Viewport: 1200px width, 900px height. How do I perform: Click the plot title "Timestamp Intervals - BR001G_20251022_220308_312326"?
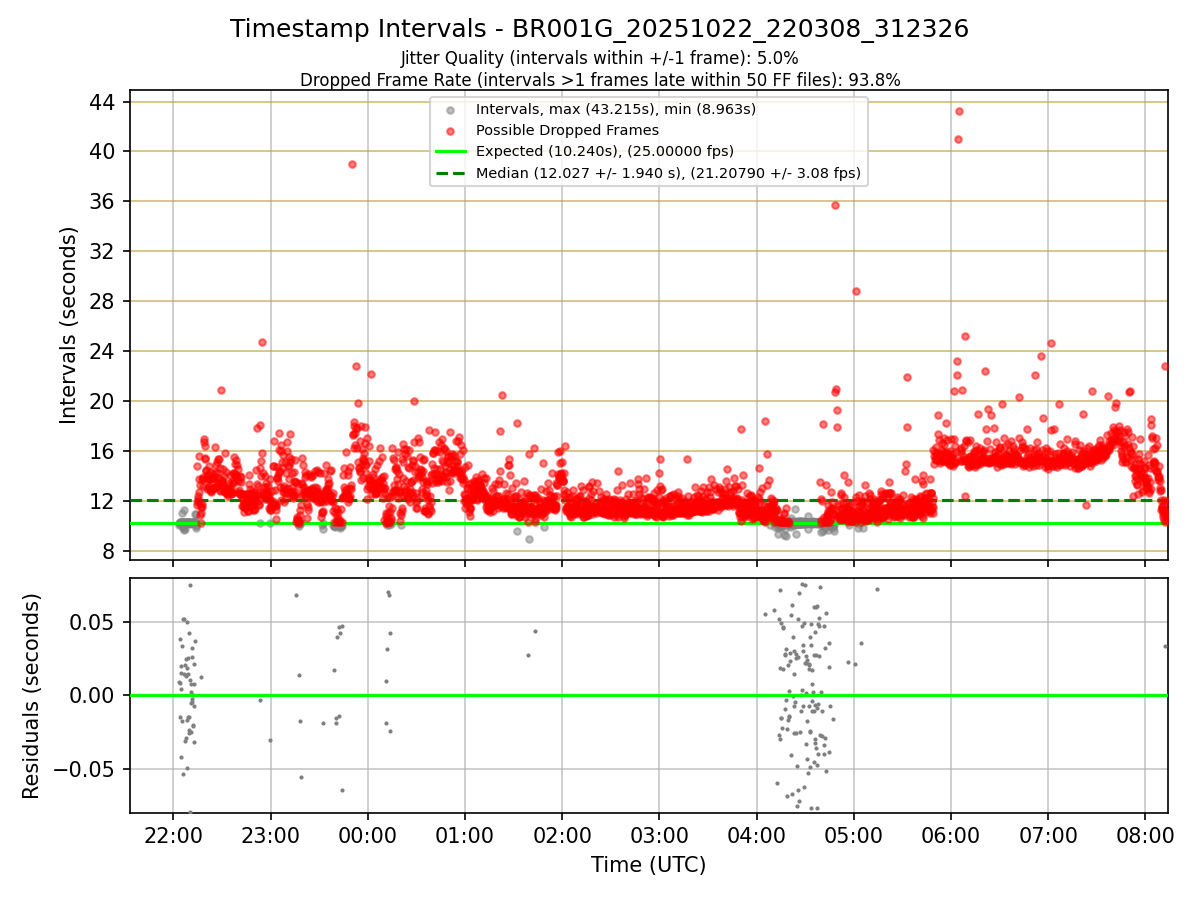599,29
